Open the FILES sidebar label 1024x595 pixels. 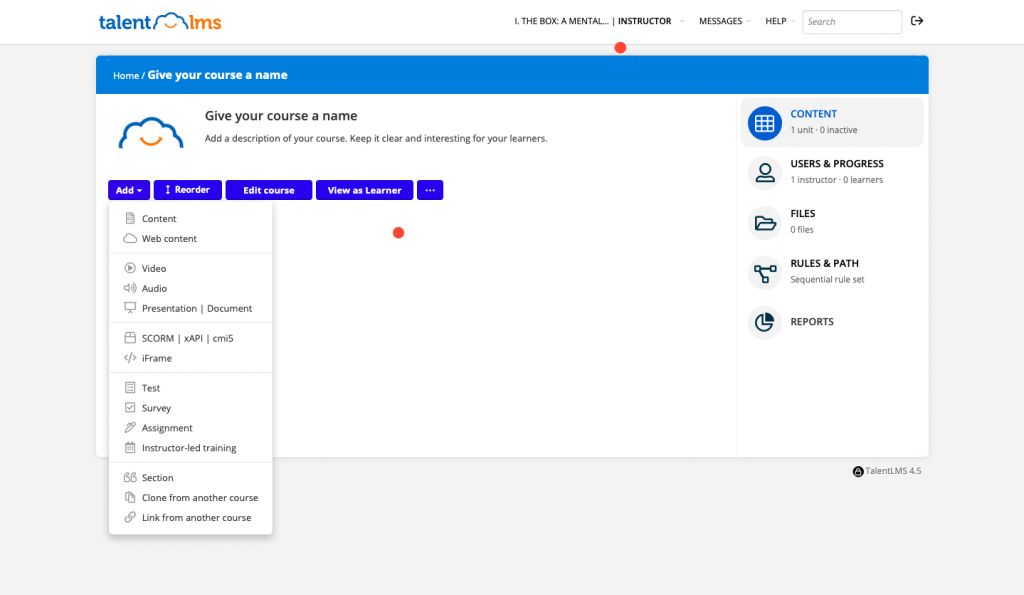(x=803, y=213)
